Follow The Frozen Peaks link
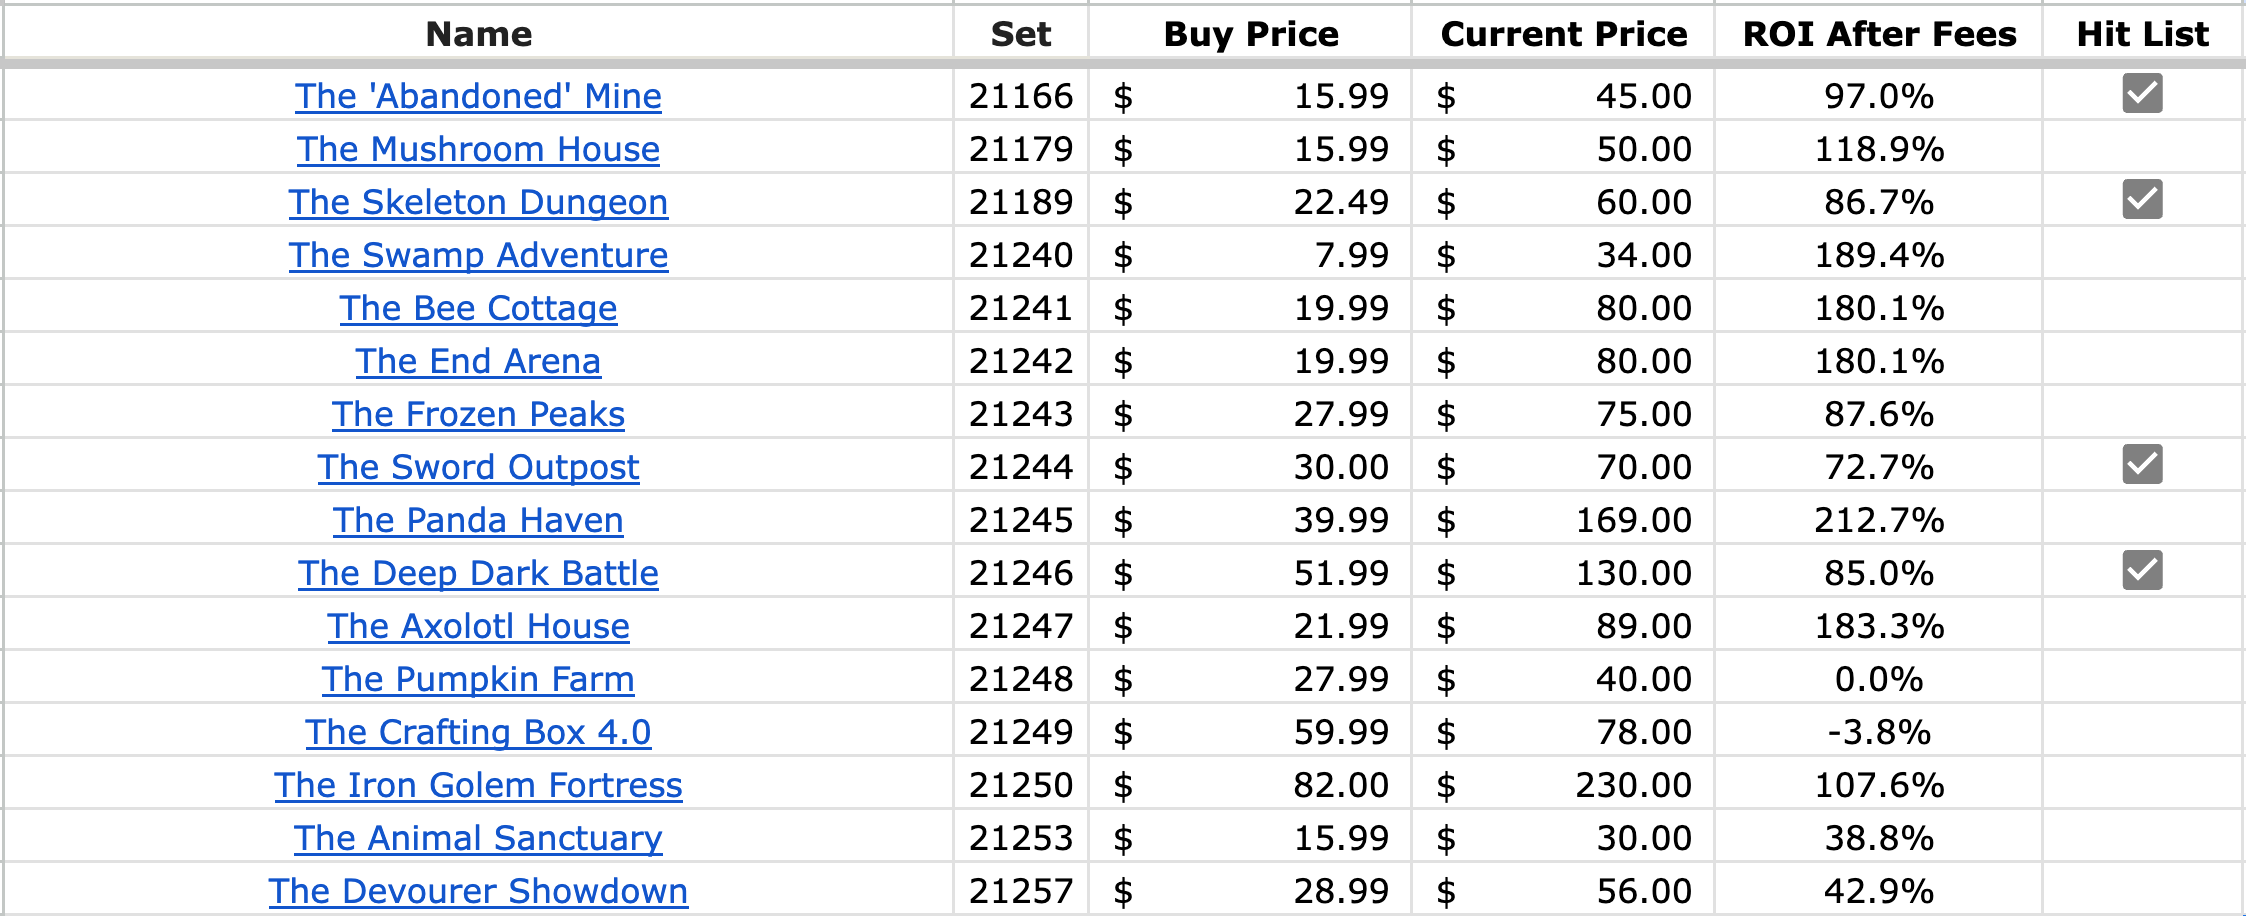Image resolution: width=2246 pixels, height=916 pixels. click(x=478, y=414)
